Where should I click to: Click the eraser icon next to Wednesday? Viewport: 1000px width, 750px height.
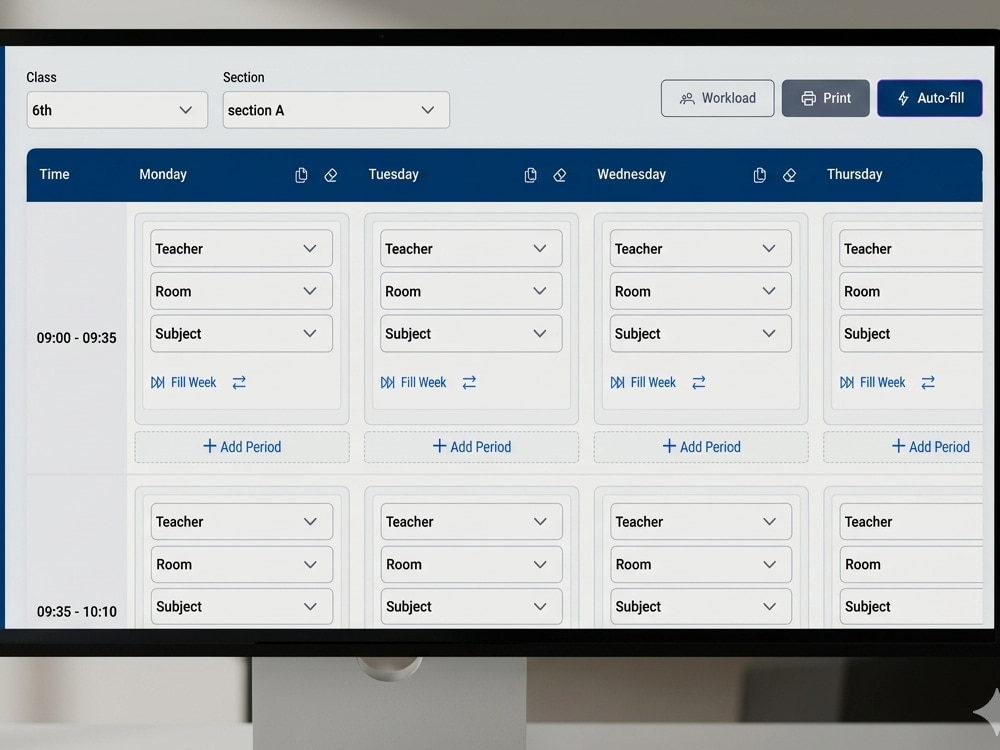[789, 175]
